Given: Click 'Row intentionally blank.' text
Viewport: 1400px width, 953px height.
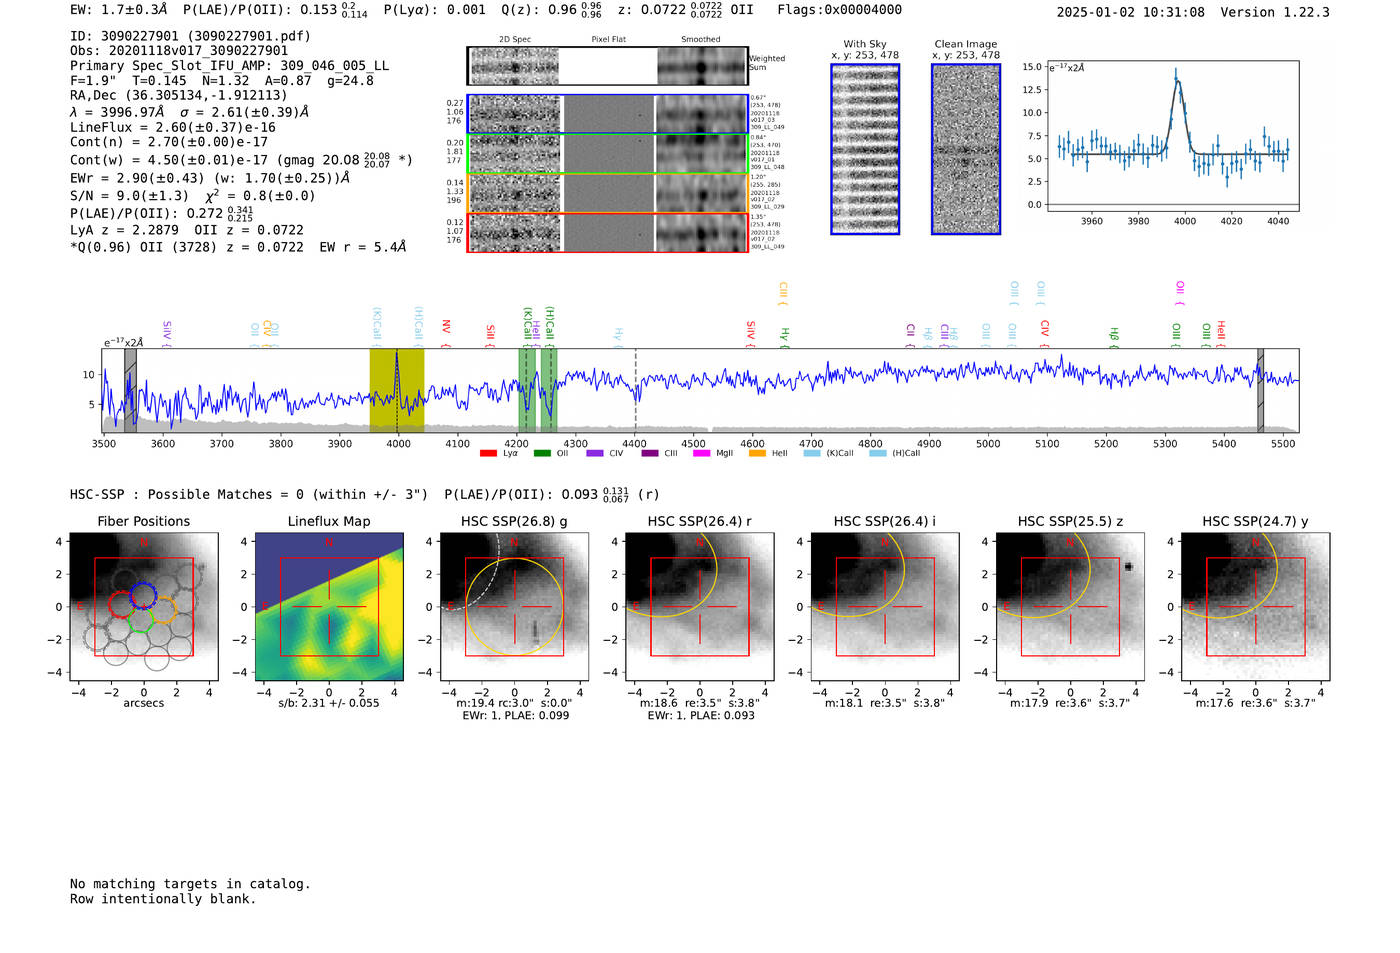Looking at the screenshot, I should pos(163,899).
